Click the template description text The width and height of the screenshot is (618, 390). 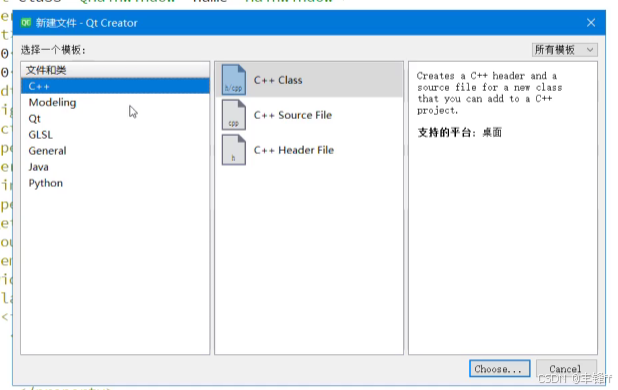pos(489,93)
